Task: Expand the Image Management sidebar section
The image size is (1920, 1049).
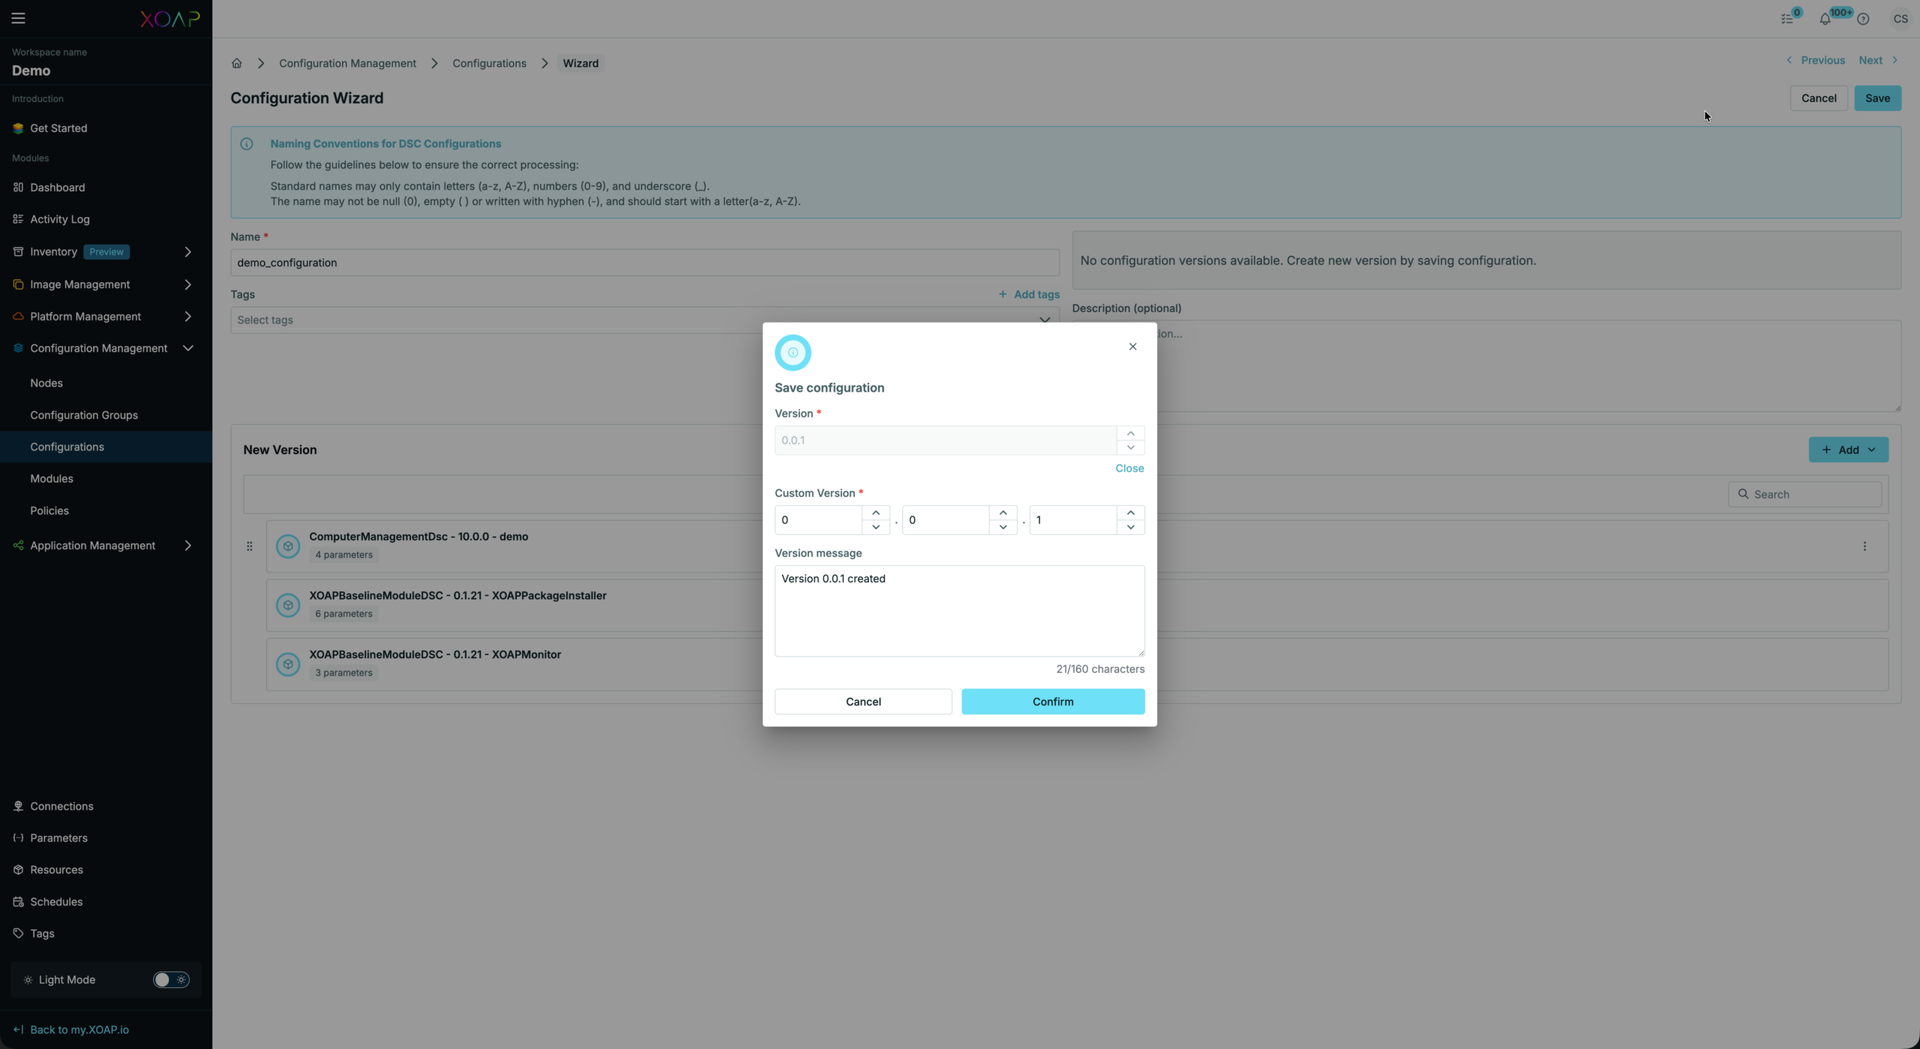Action: click(187, 285)
